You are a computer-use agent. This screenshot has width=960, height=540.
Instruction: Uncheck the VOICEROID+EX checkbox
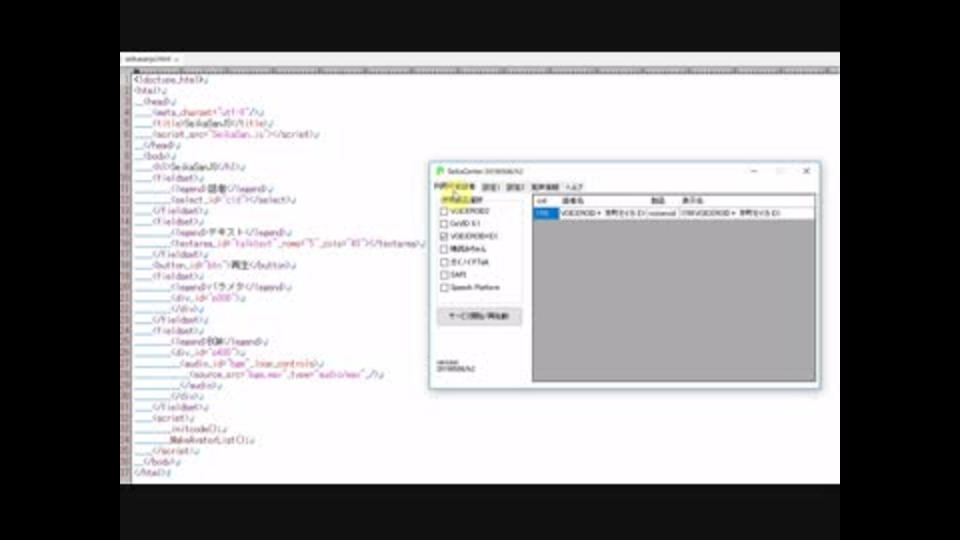[x=444, y=236]
